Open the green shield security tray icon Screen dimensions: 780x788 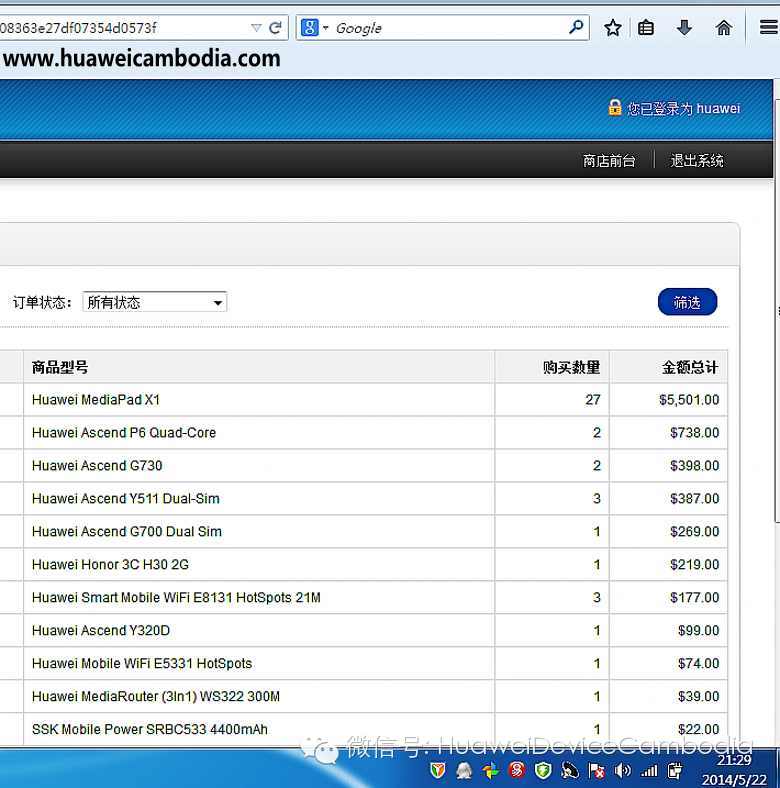[x=543, y=770]
